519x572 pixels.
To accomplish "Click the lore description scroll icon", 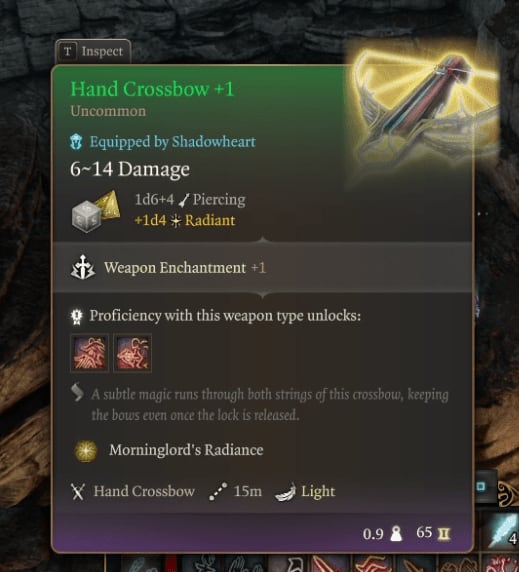I will [77, 392].
